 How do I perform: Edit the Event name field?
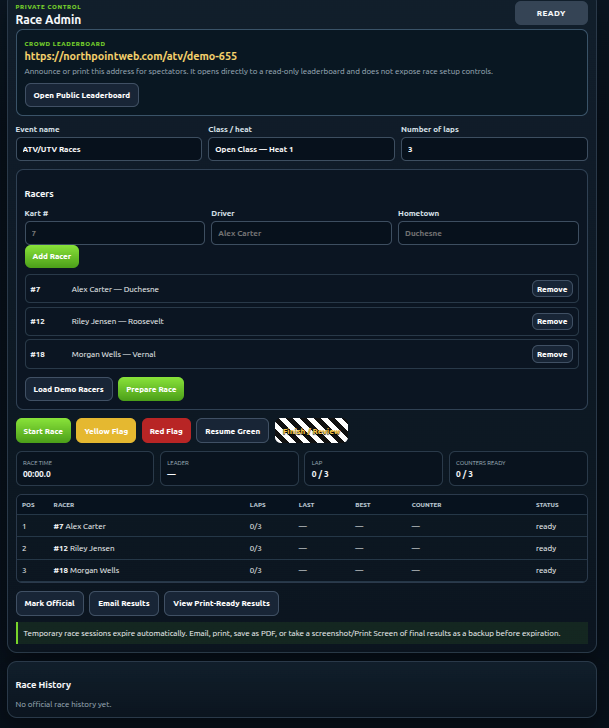109,150
